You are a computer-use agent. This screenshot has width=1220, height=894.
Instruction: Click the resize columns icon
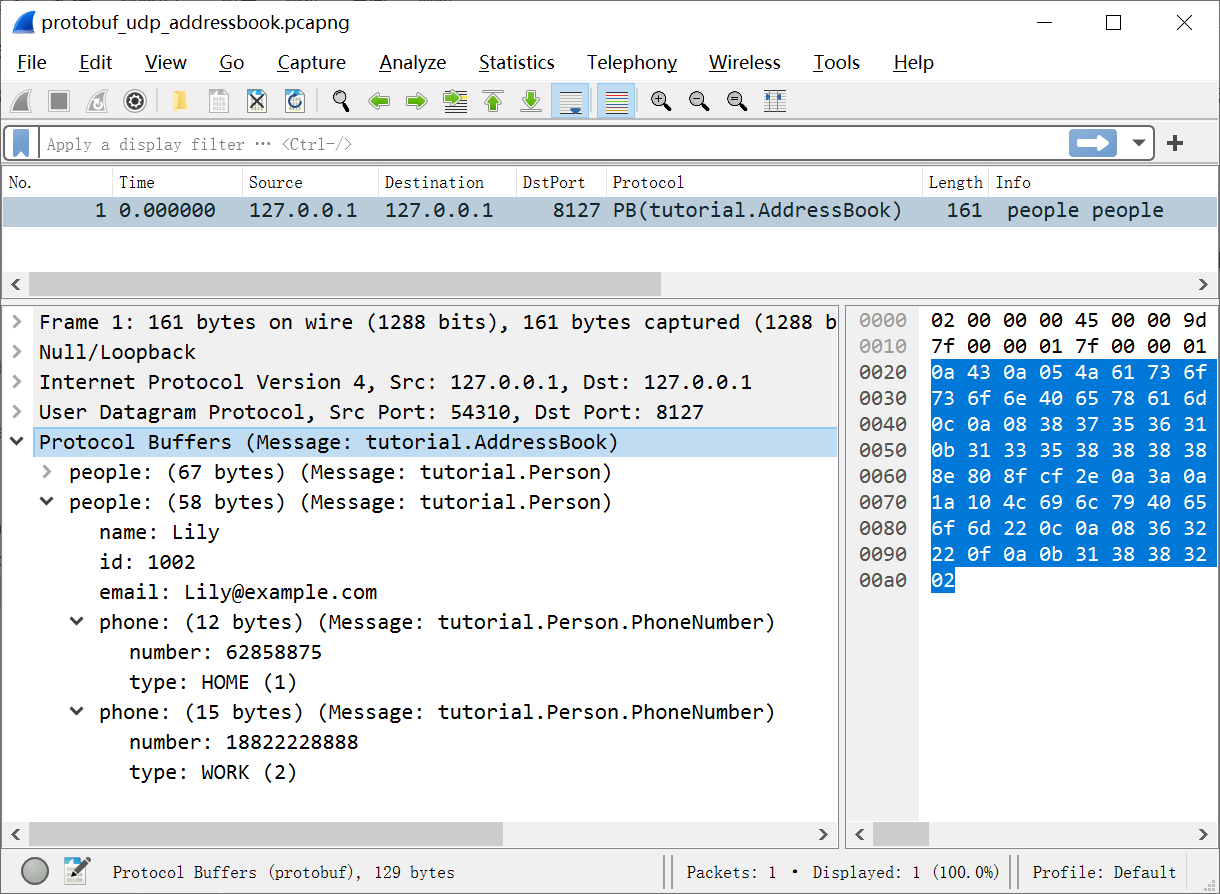(774, 100)
